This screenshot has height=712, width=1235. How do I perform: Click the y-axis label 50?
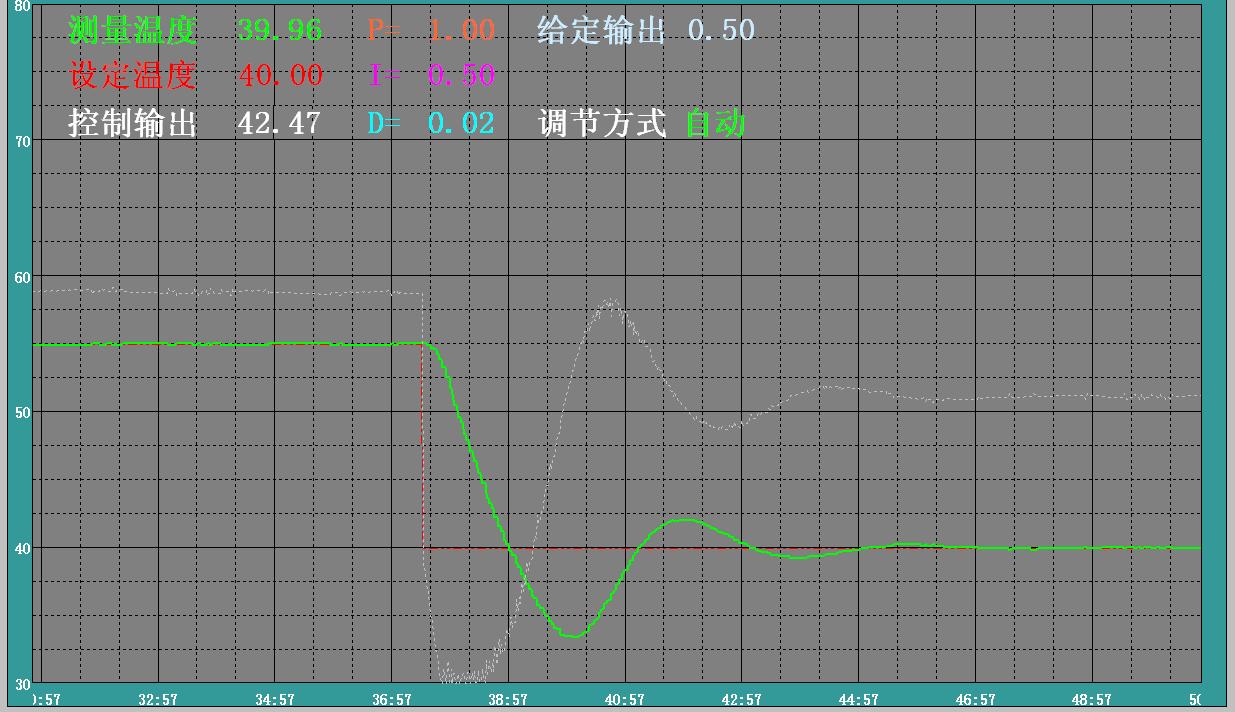click(x=22, y=413)
